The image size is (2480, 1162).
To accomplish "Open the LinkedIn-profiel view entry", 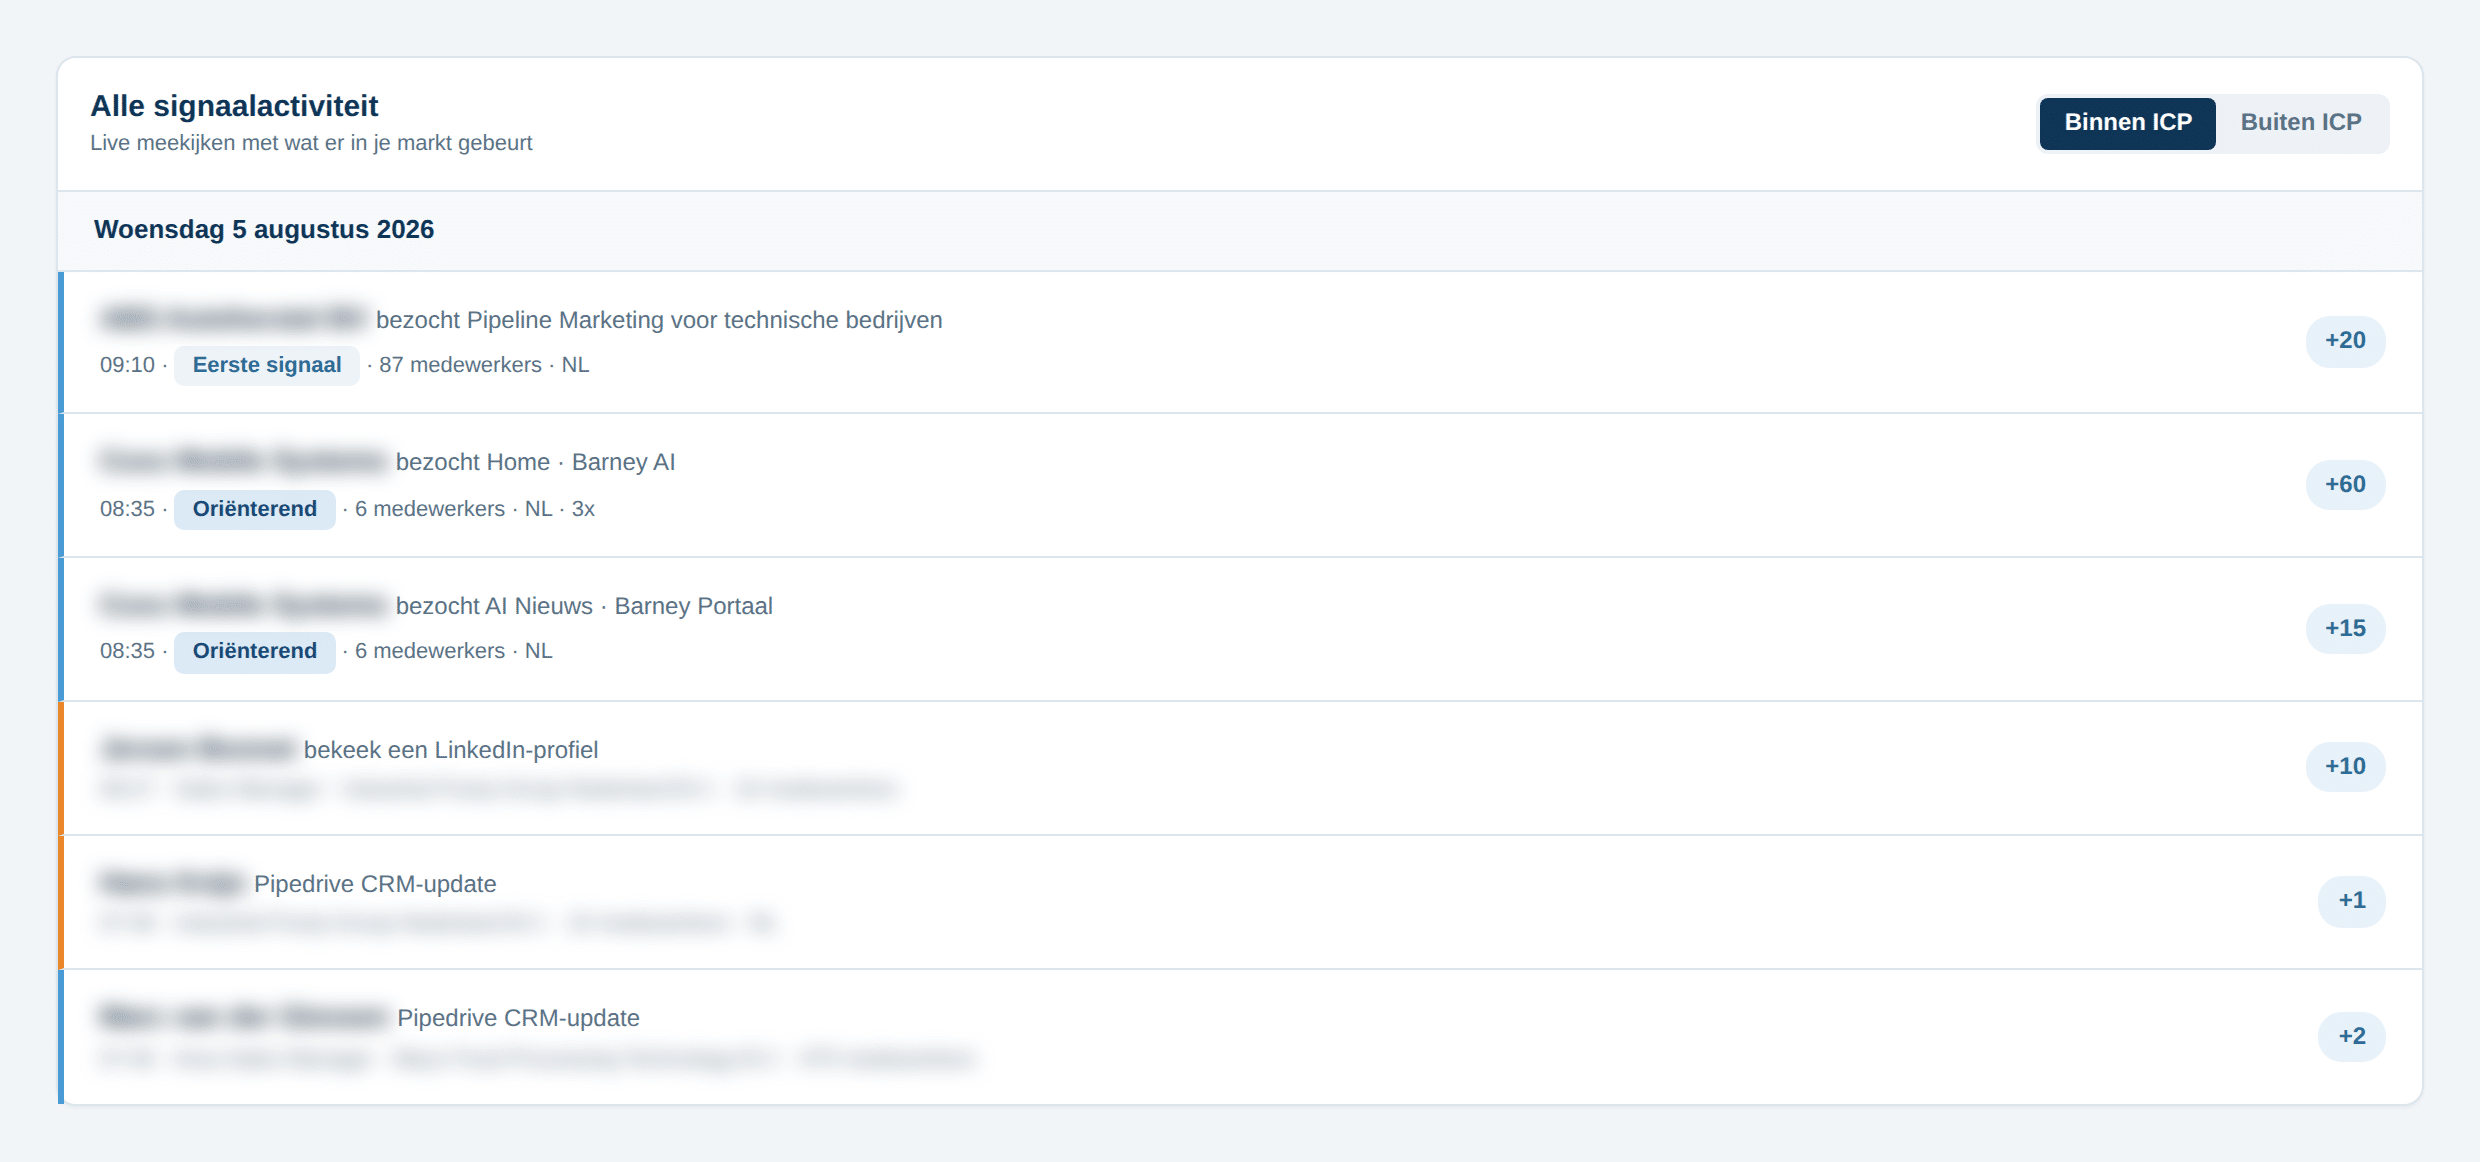I will click(x=1240, y=769).
